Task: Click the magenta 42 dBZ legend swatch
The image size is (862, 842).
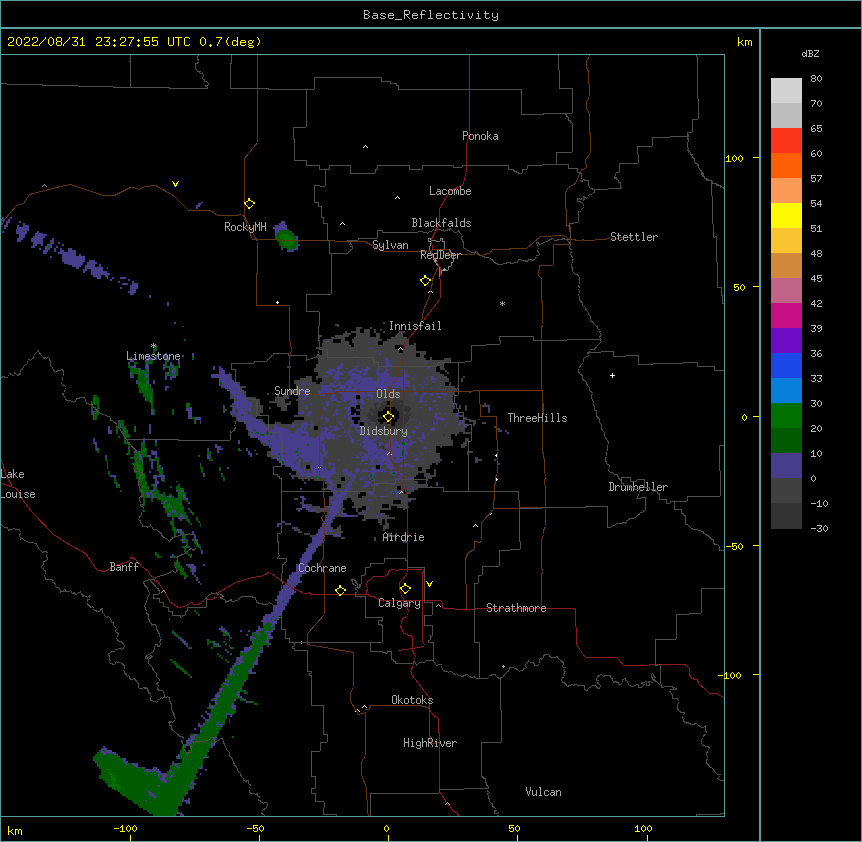Action: pyautogui.click(x=786, y=315)
